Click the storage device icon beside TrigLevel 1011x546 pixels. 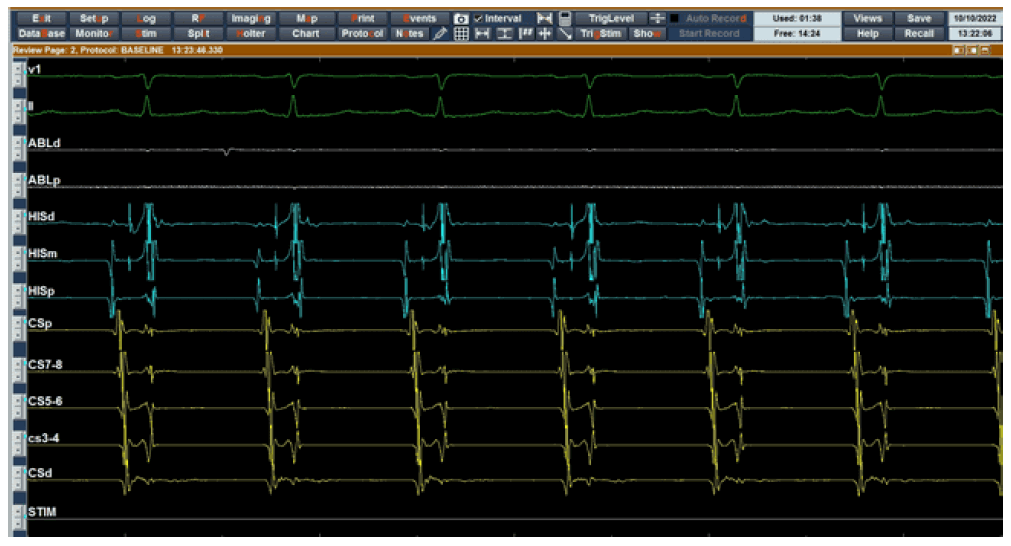[x=565, y=19]
